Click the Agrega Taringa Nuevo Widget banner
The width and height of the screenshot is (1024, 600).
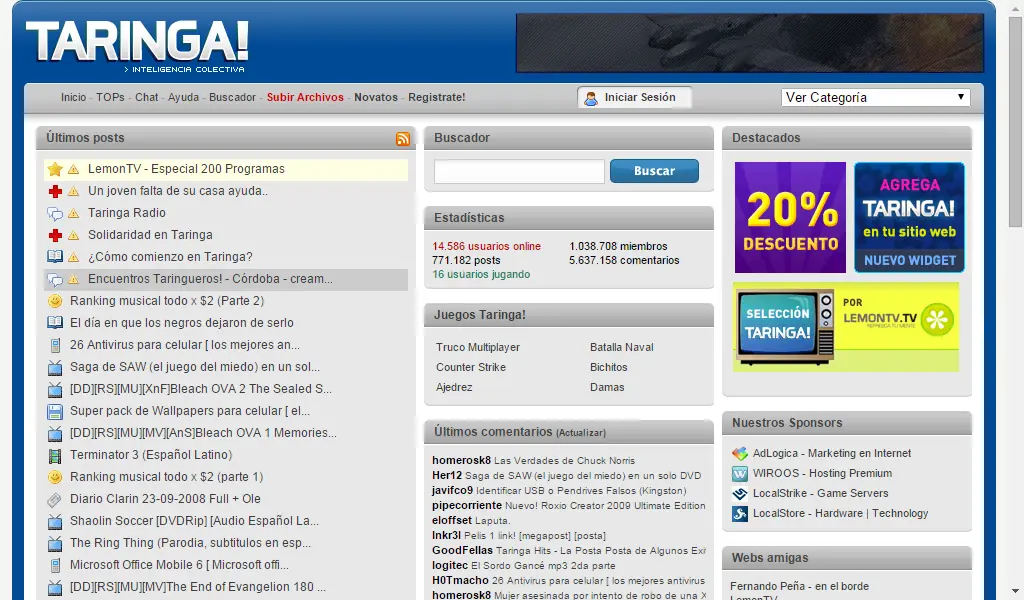pyautogui.click(x=909, y=217)
